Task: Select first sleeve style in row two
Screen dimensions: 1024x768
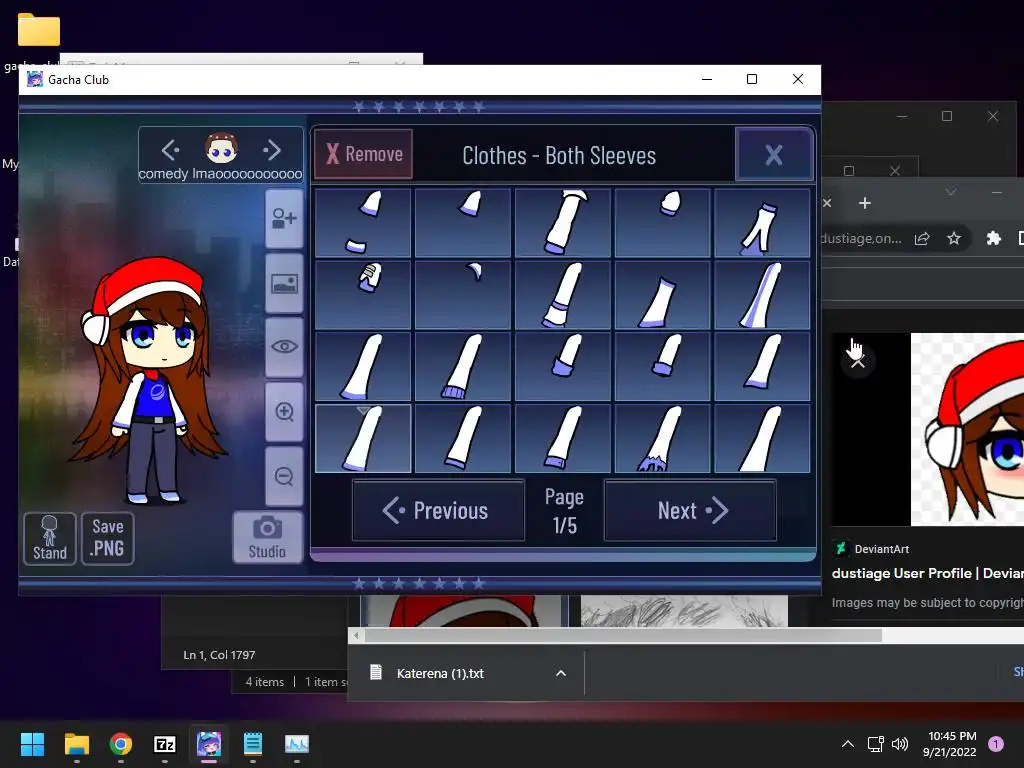Action: [x=363, y=295]
